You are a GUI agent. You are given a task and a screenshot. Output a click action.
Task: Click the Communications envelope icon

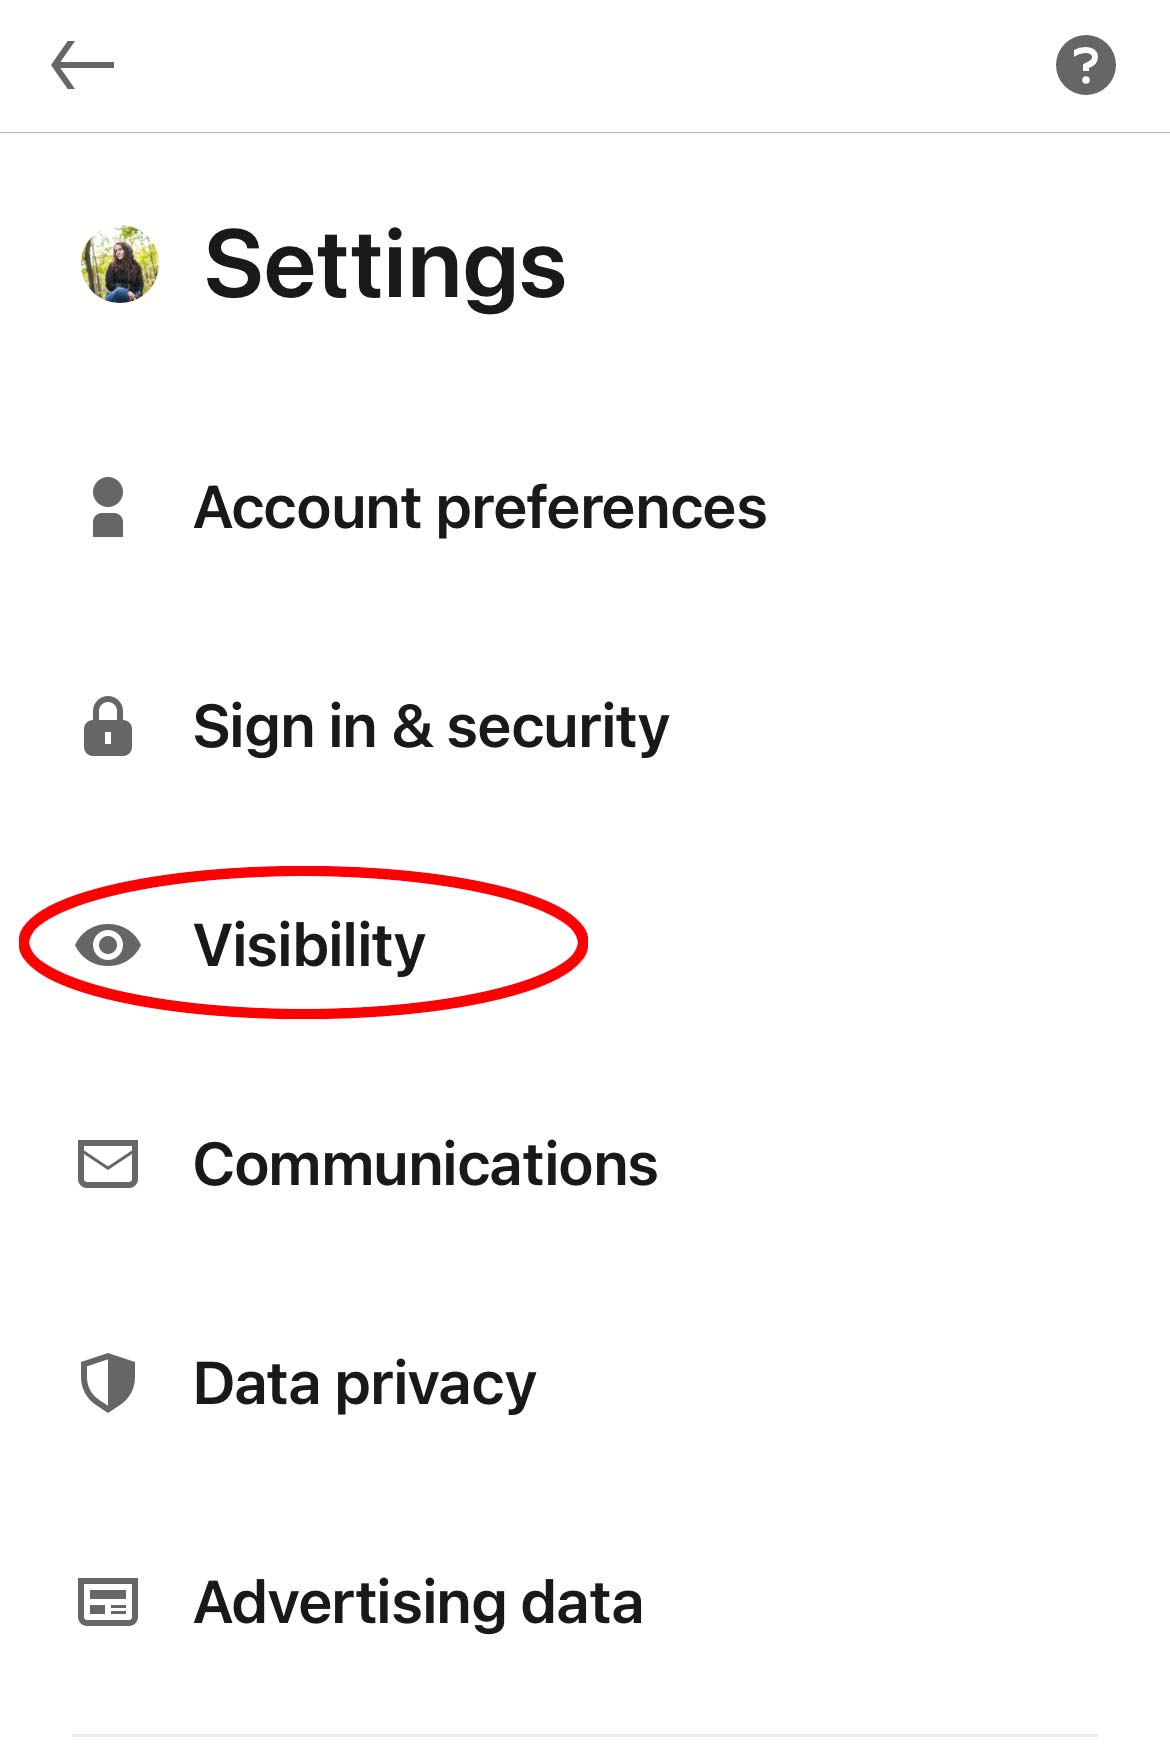click(106, 1164)
